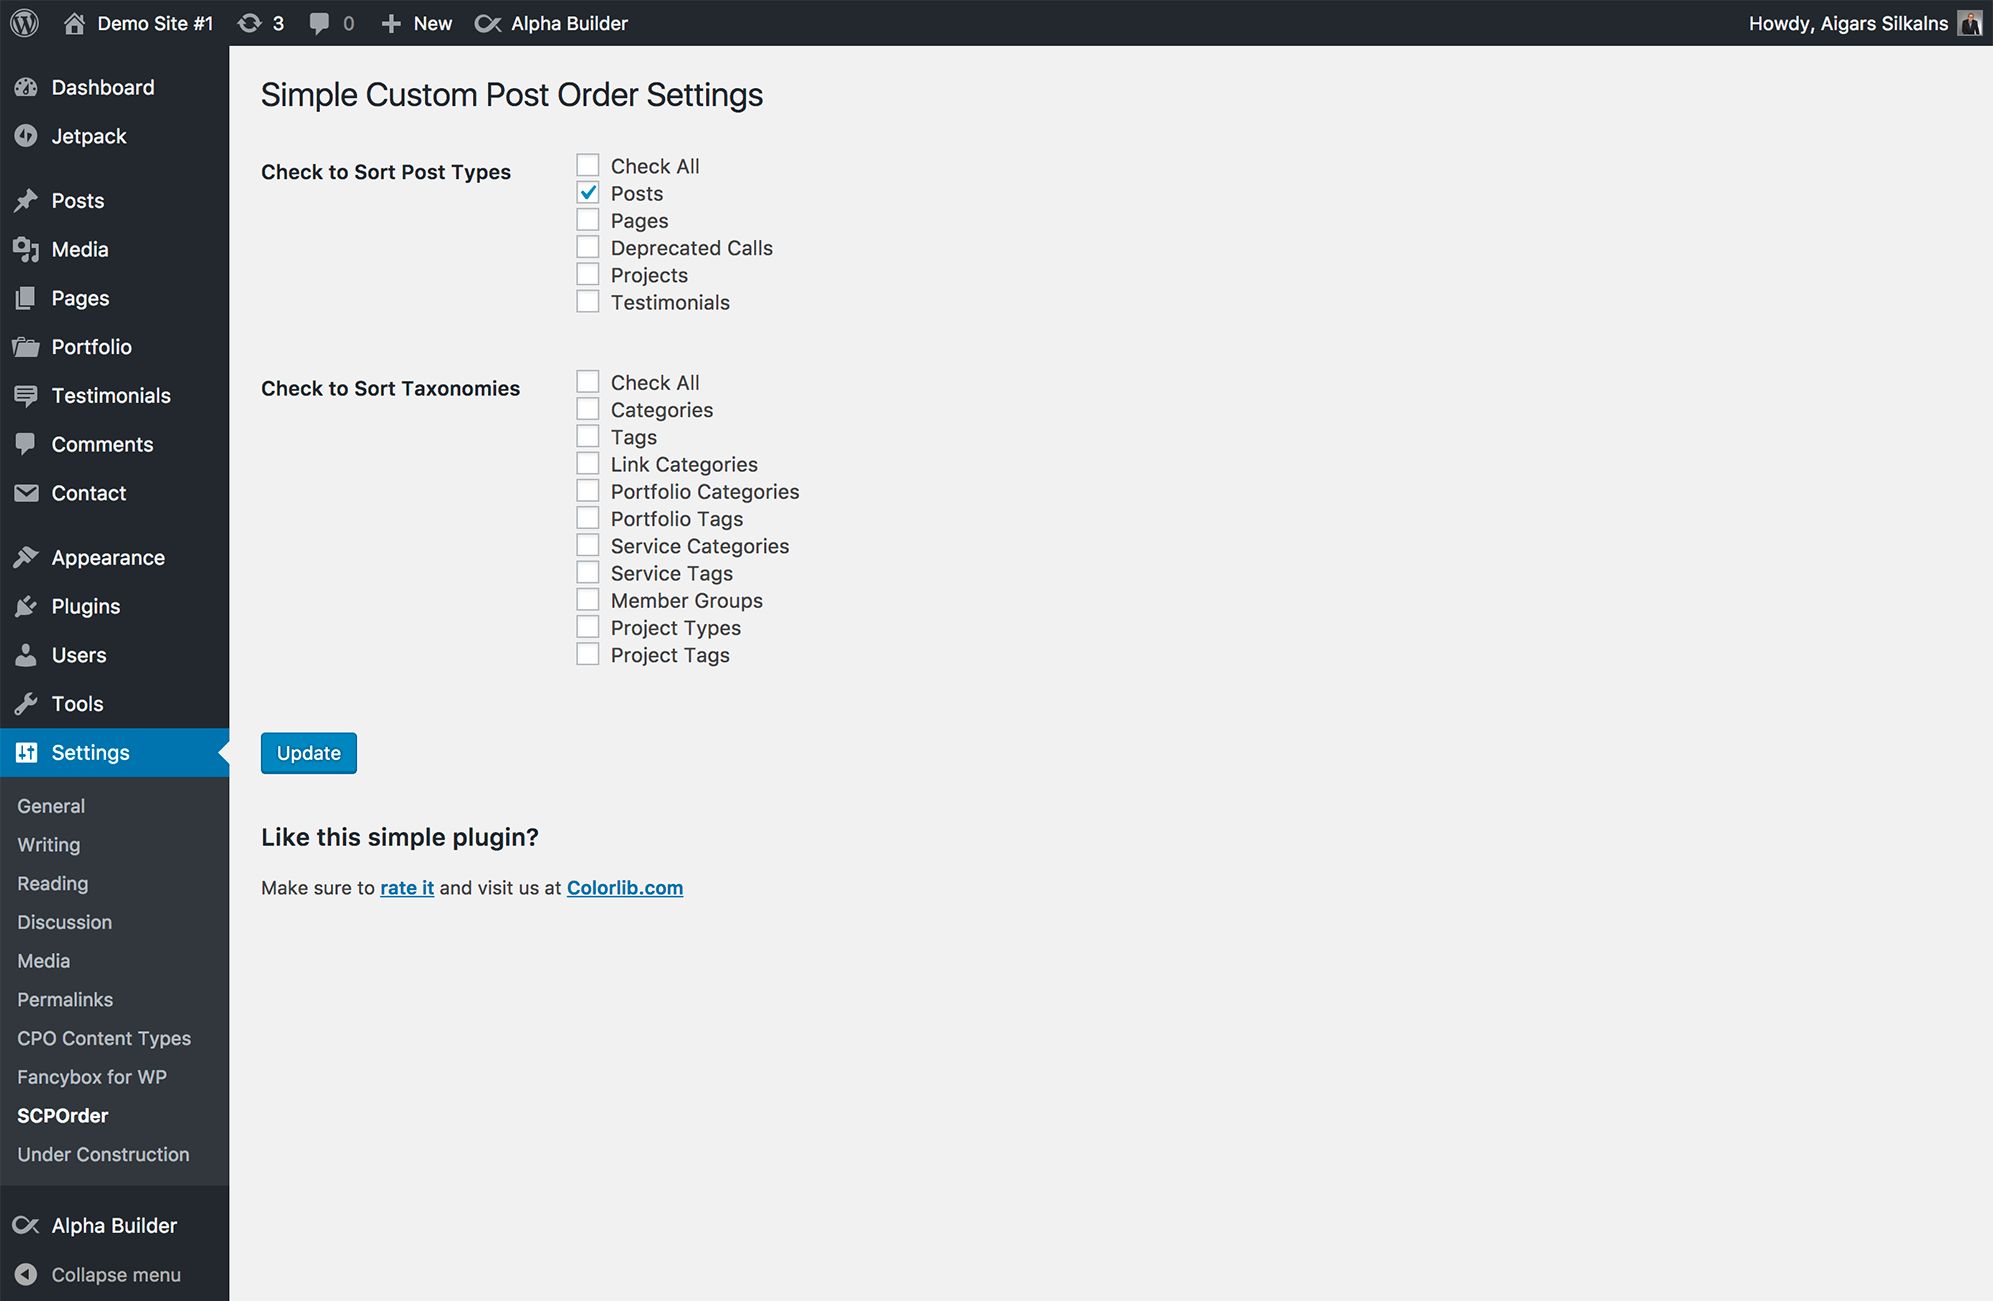Navigate to Permalinks settings page
The width and height of the screenshot is (1993, 1301).
coord(65,999)
